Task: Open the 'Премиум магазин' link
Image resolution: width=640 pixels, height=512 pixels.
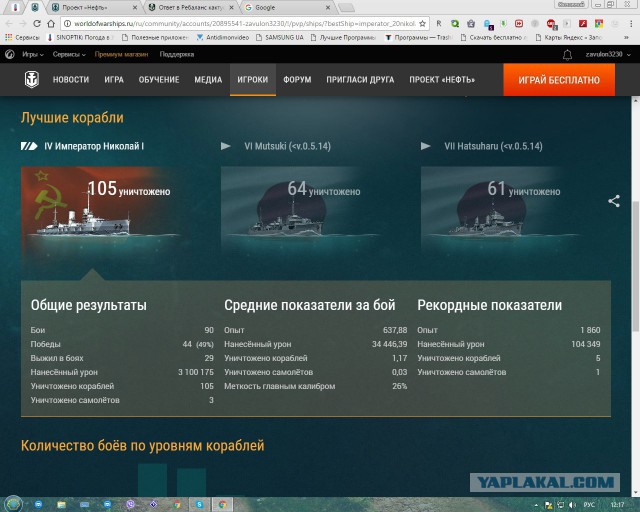Action: point(121,54)
